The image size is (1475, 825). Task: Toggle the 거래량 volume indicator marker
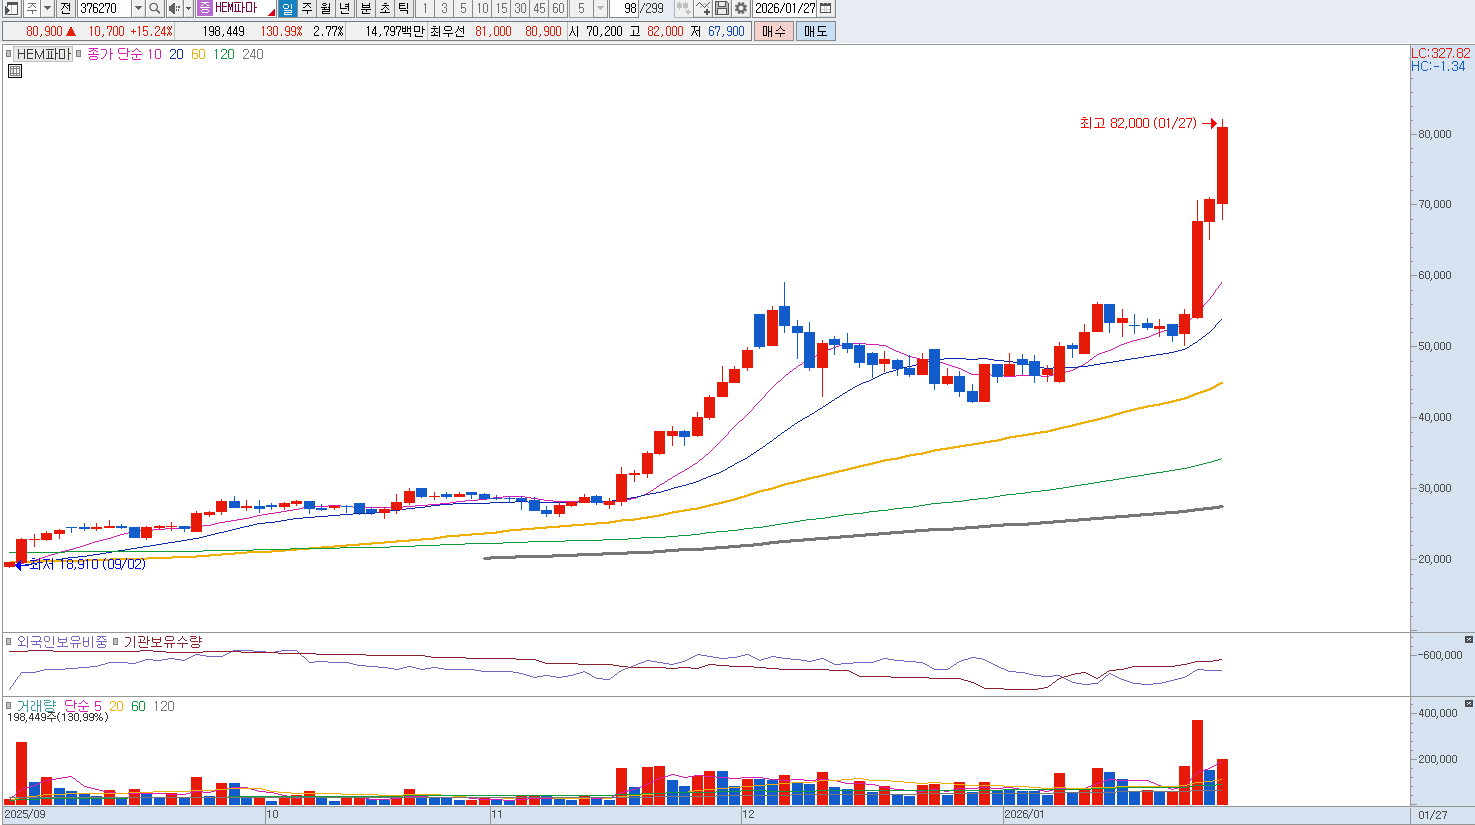point(9,706)
